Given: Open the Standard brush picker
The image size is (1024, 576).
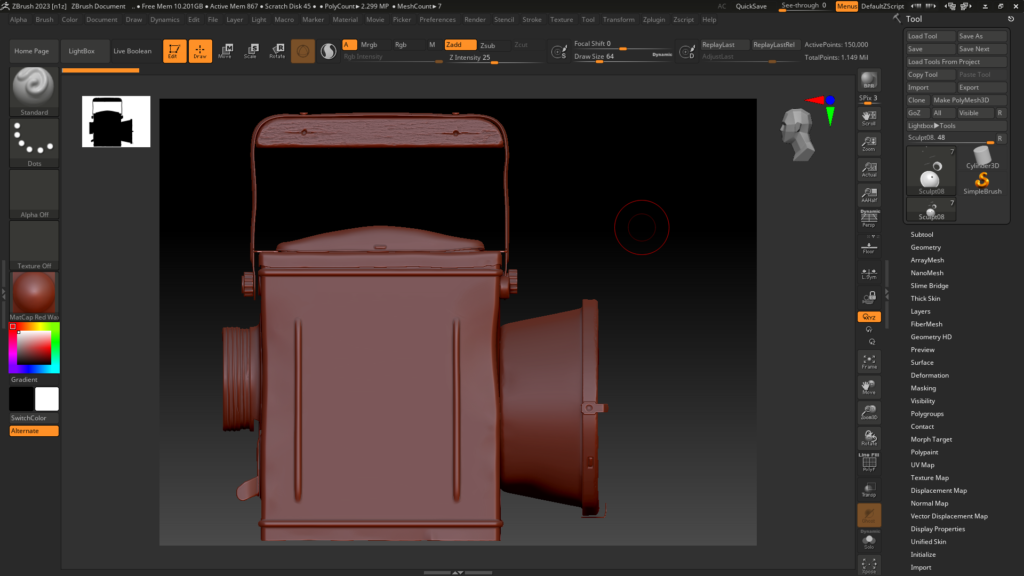Looking at the screenshot, I should click(33, 88).
